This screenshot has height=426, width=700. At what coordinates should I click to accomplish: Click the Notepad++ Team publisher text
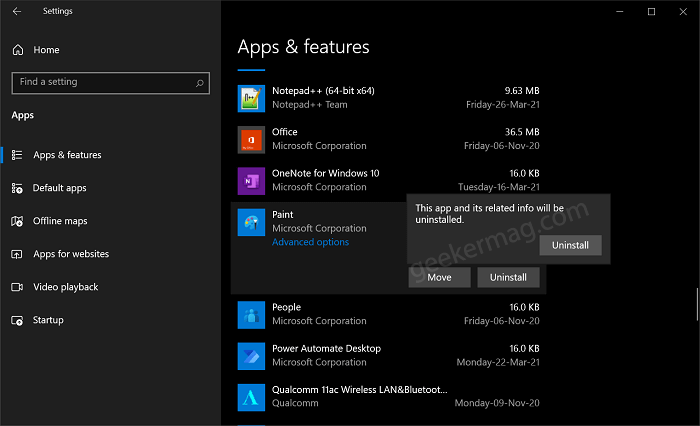(x=310, y=104)
